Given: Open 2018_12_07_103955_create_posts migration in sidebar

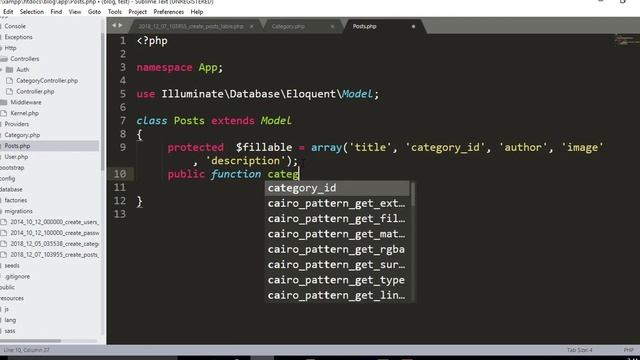Looking at the screenshot, I should tap(54, 255).
